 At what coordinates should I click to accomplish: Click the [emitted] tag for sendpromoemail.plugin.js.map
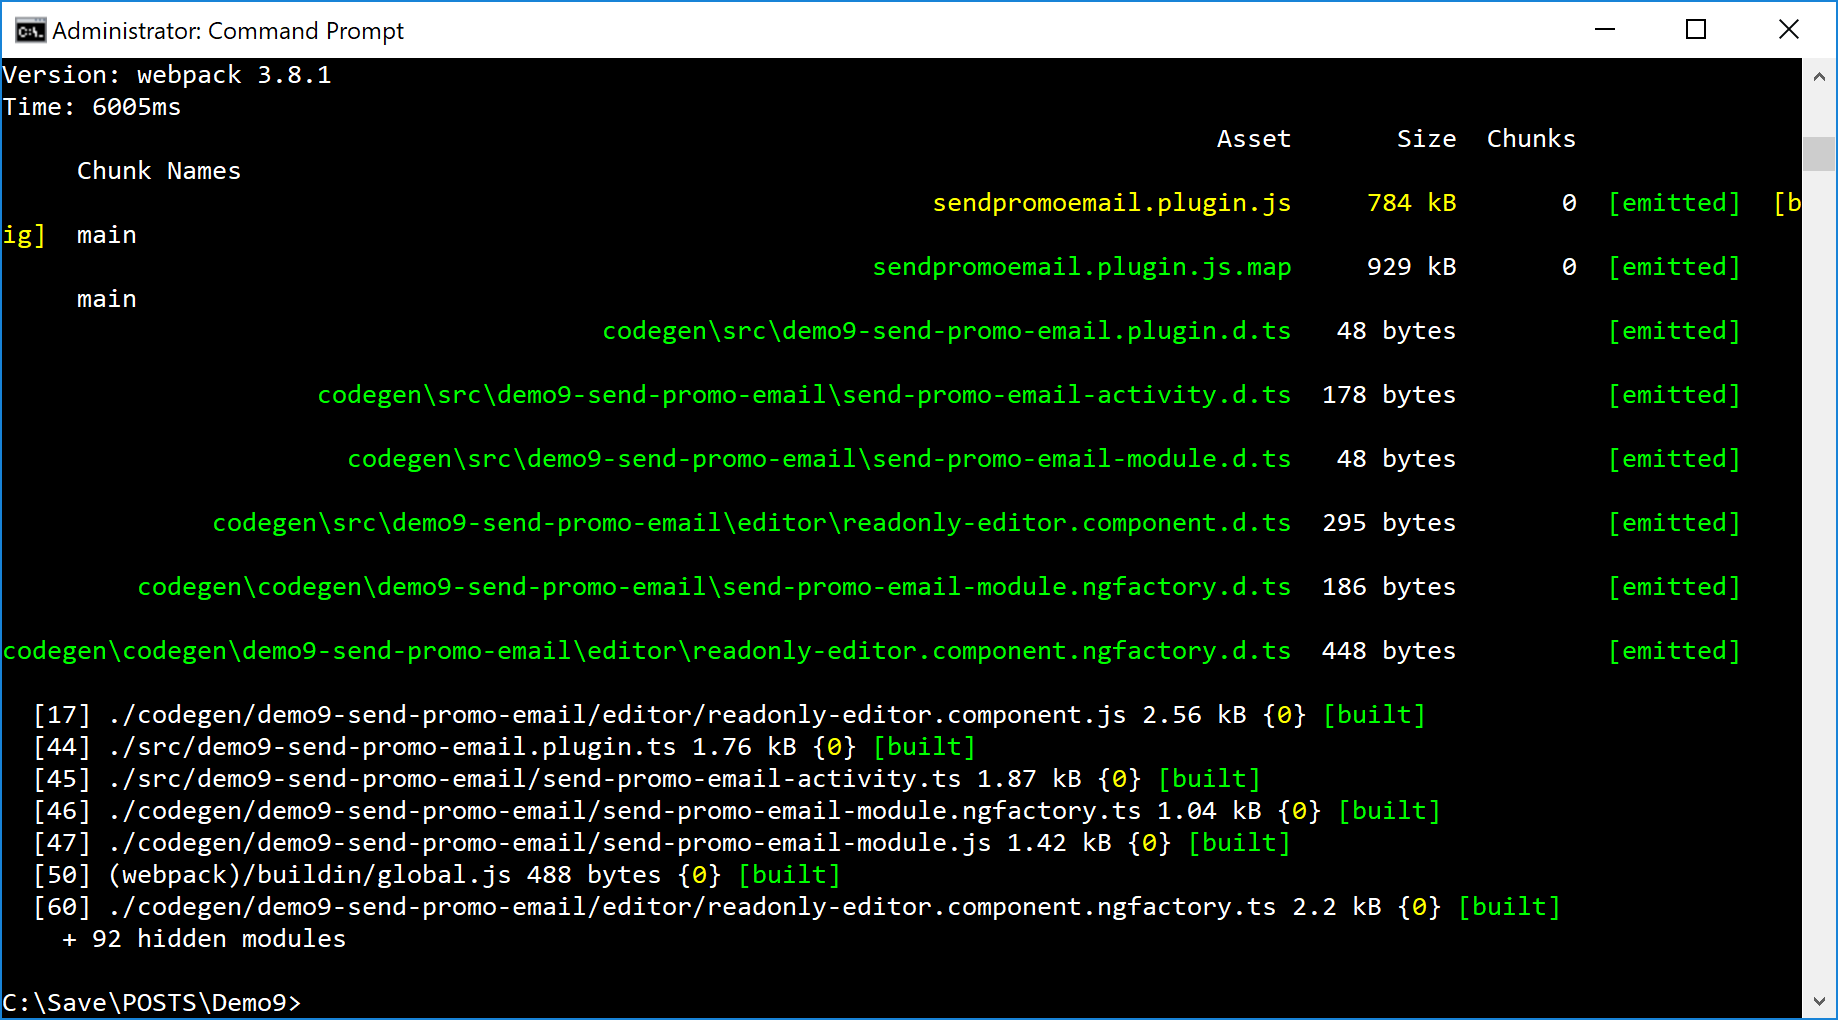[x=1674, y=267]
